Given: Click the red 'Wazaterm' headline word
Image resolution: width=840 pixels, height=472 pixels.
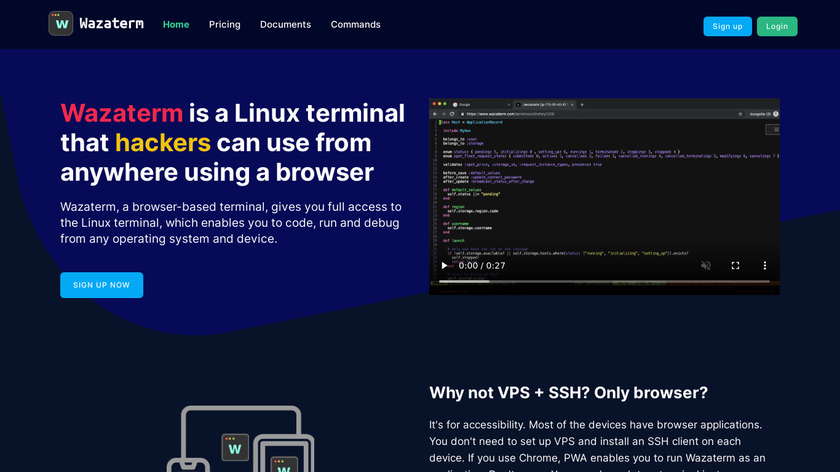Looking at the screenshot, I should click(122, 114).
